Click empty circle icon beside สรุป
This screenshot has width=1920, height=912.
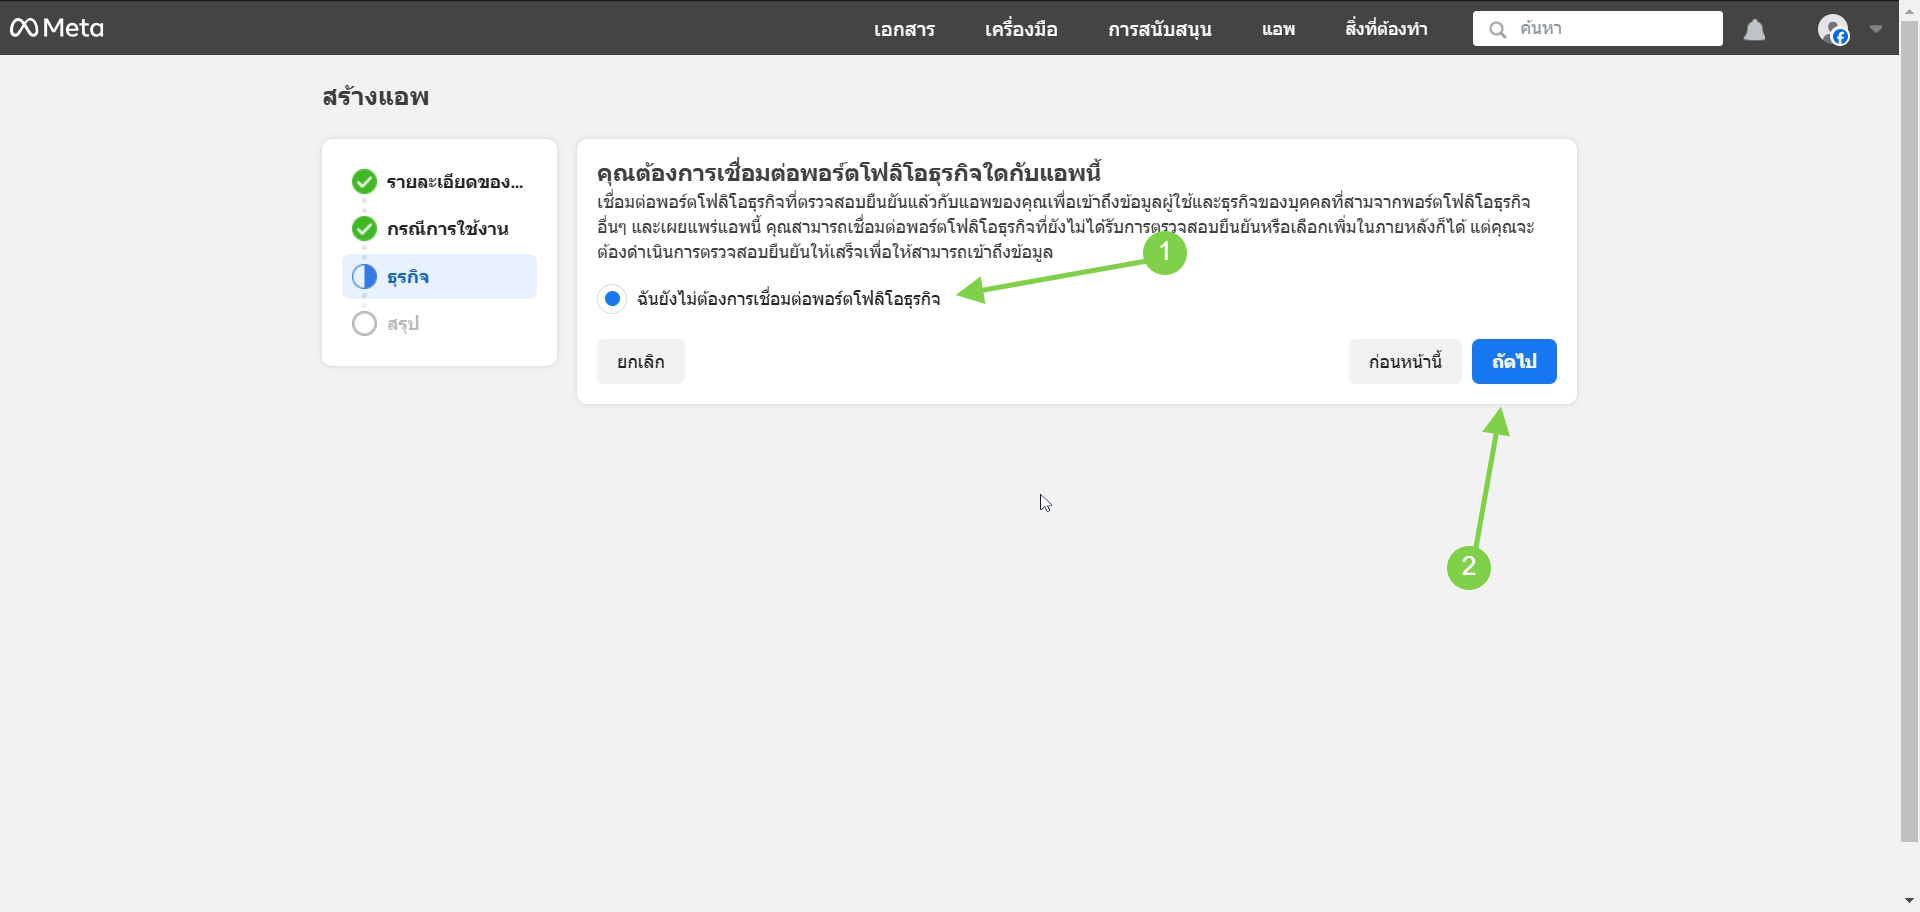364,323
